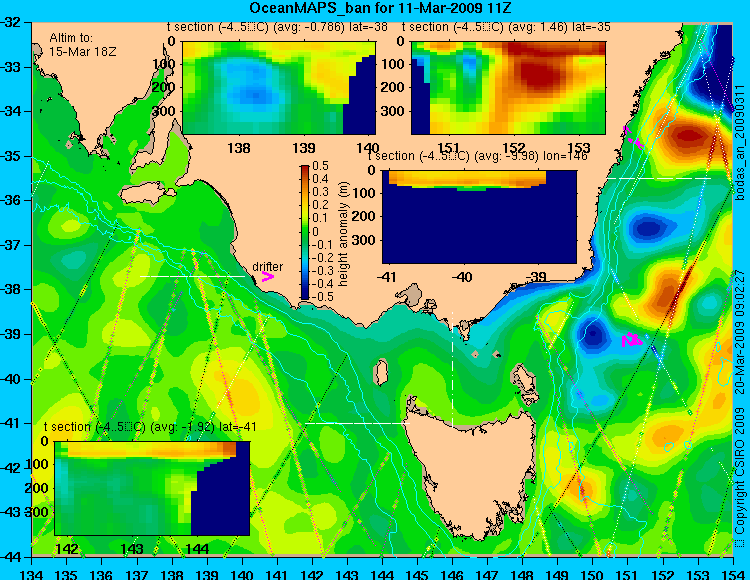Image resolution: width=750 pixels, height=580 pixels.
Task: Click '152' tick on the lat=-35 inset axis
Action: tap(514, 148)
